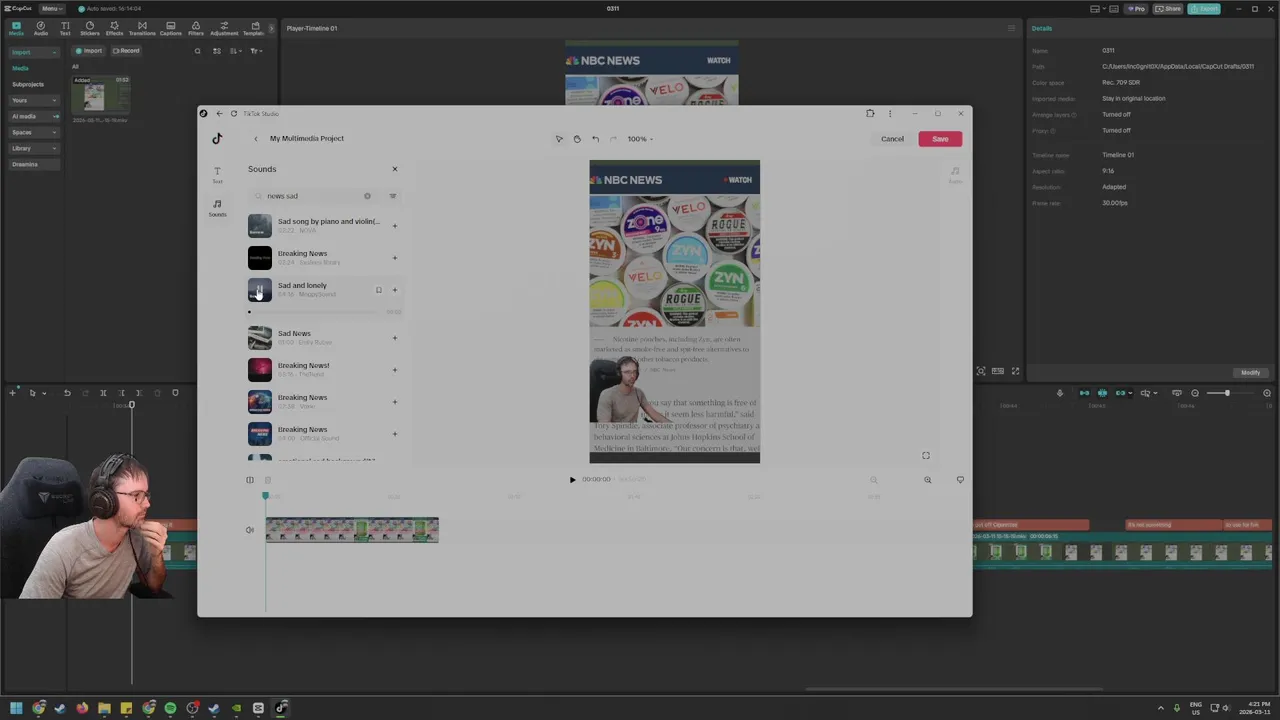Viewport: 1280px width, 720px height.
Task: Adjust CapCut timeline zoom slider
Action: click(x=1226, y=393)
